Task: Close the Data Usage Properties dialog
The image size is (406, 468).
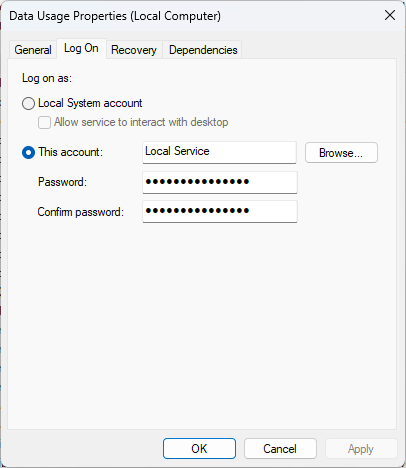Action: tap(390, 15)
